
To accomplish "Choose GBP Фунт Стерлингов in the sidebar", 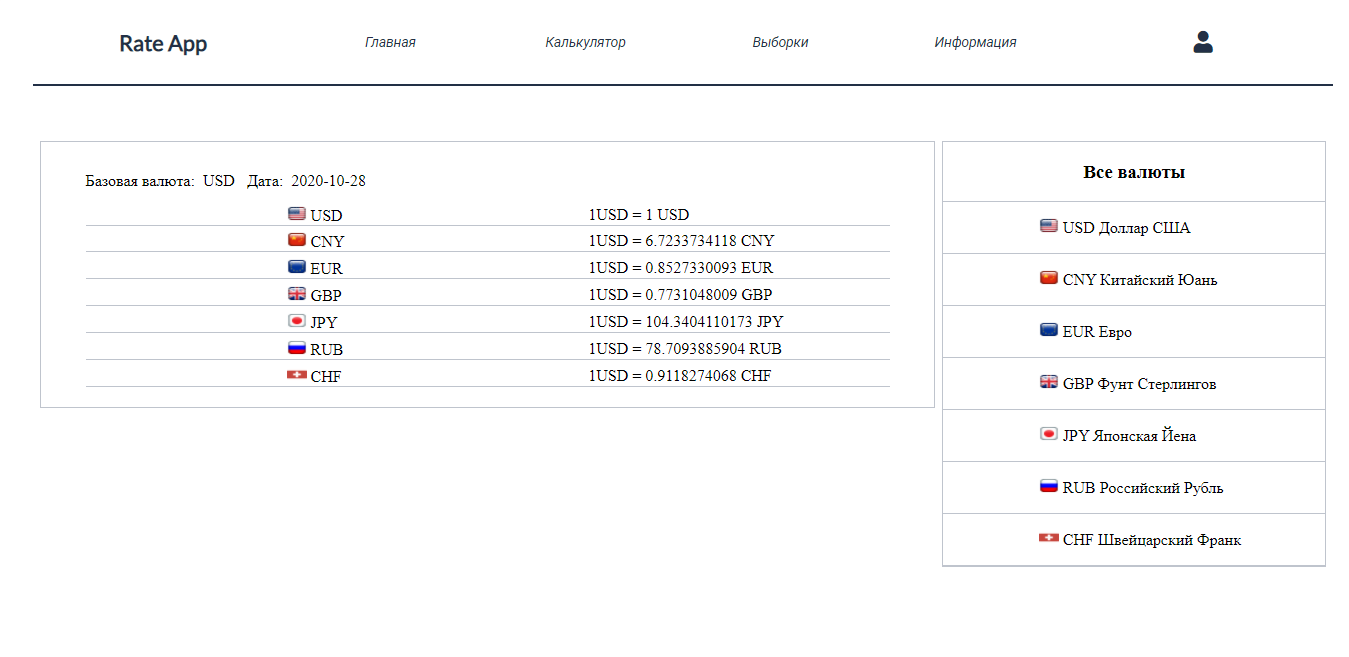I will [x=1134, y=384].
